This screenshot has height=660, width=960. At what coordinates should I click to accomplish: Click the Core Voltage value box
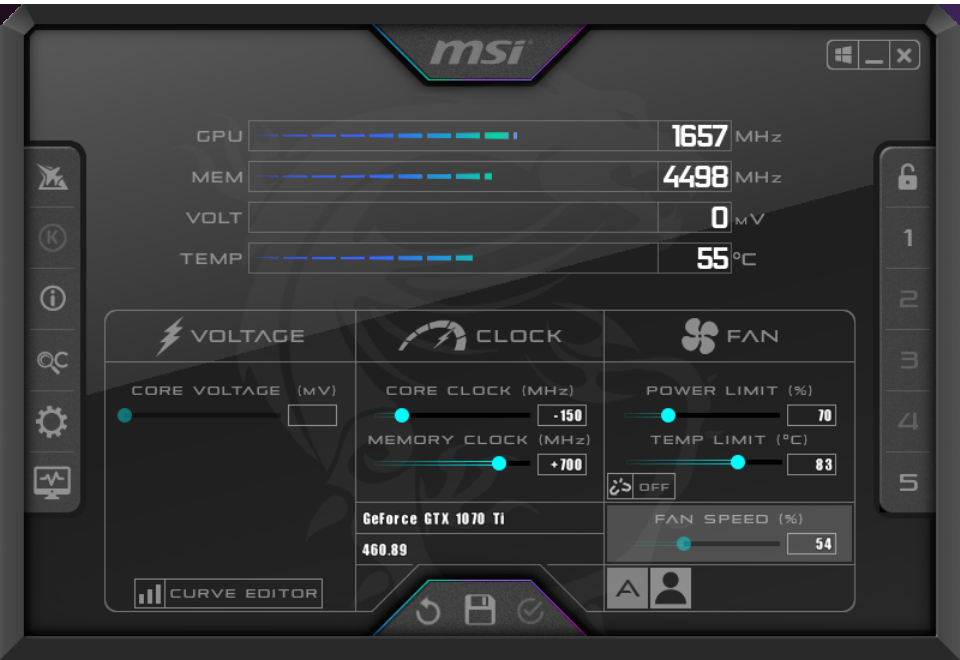pos(312,415)
